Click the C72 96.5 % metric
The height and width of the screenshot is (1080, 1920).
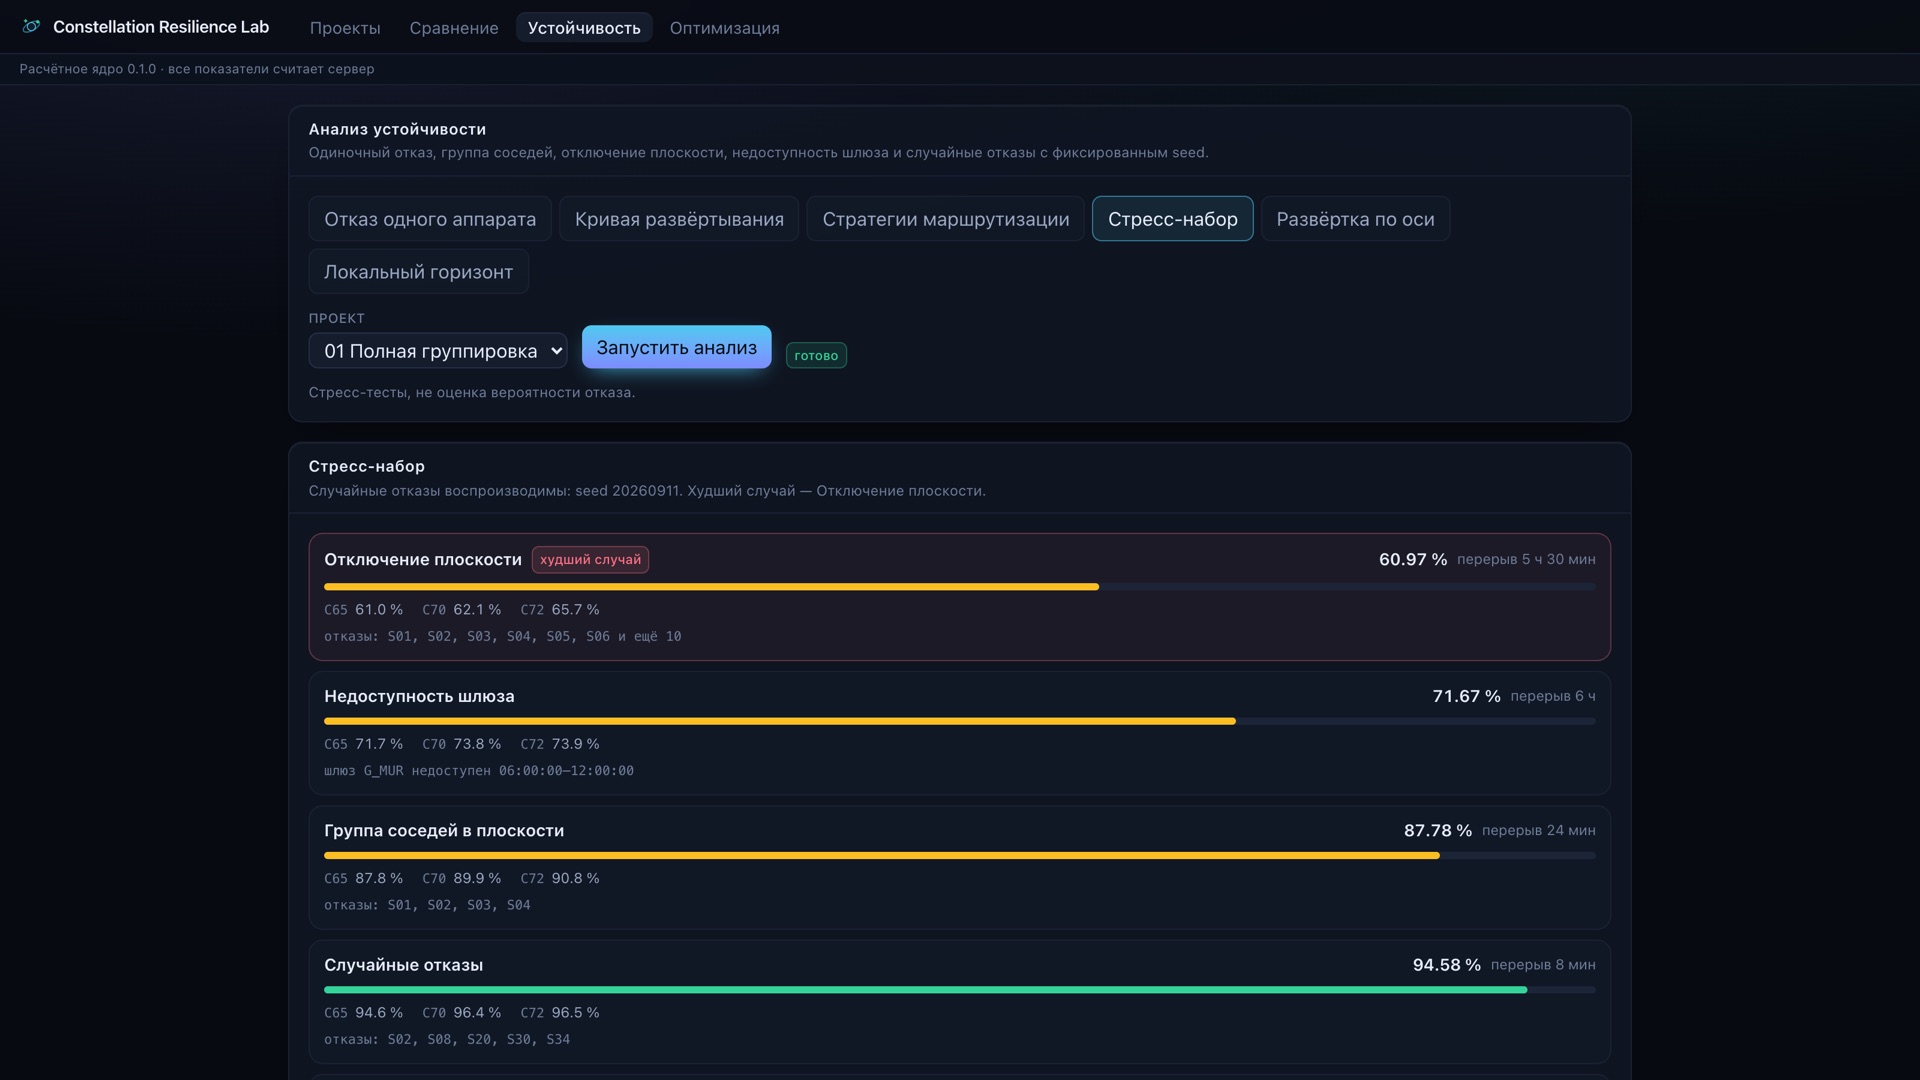pyautogui.click(x=560, y=1013)
